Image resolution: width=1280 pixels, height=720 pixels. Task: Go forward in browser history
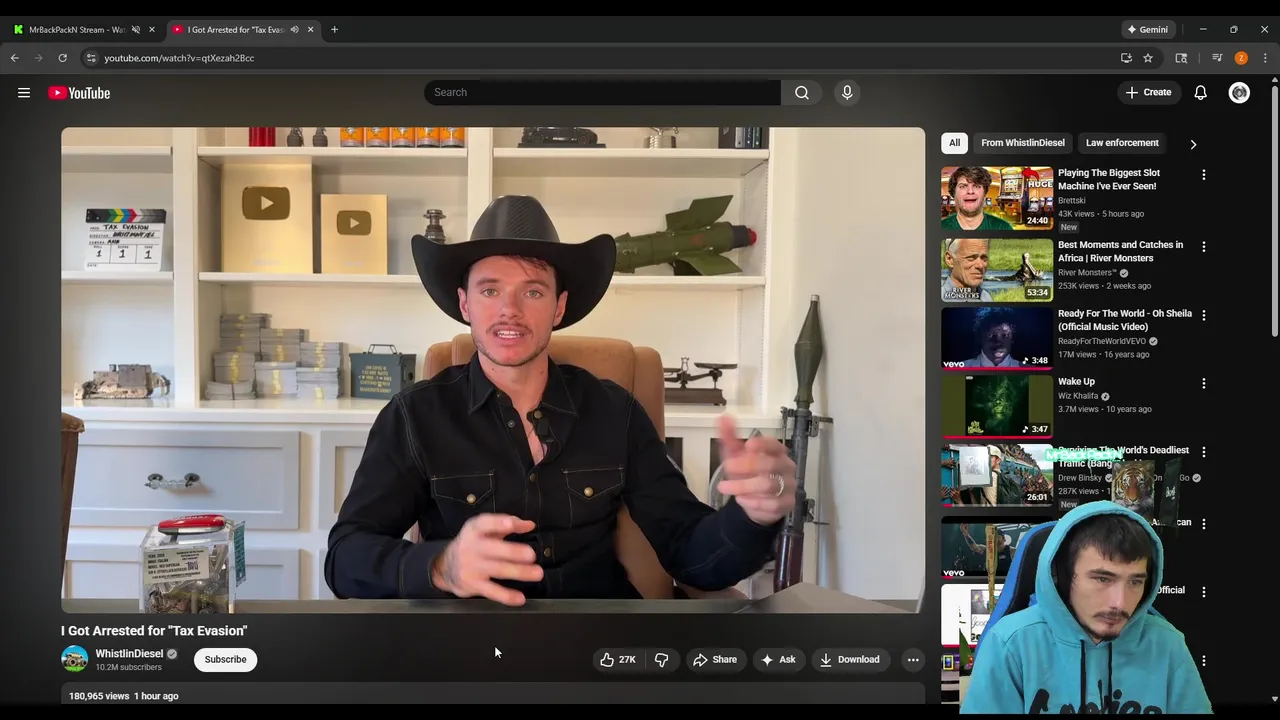pyautogui.click(x=39, y=58)
